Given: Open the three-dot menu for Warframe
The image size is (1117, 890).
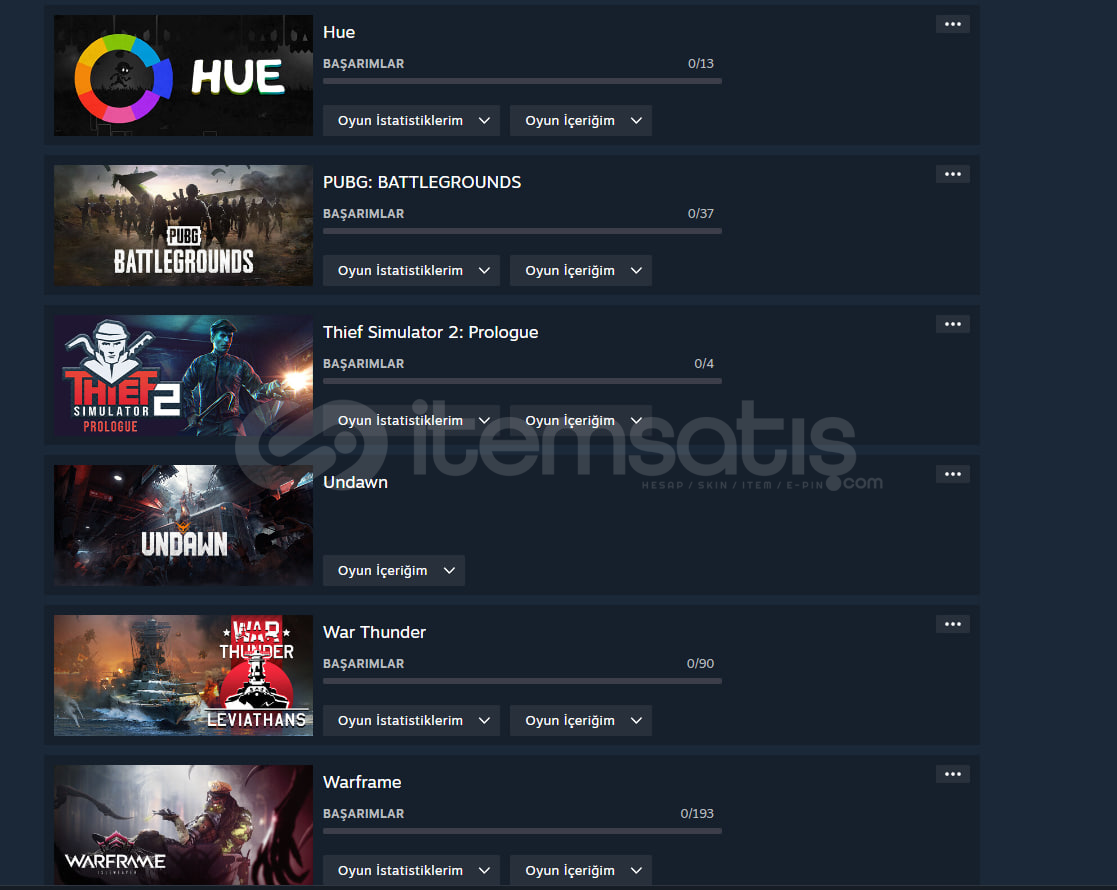Looking at the screenshot, I should (x=952, y=774).
